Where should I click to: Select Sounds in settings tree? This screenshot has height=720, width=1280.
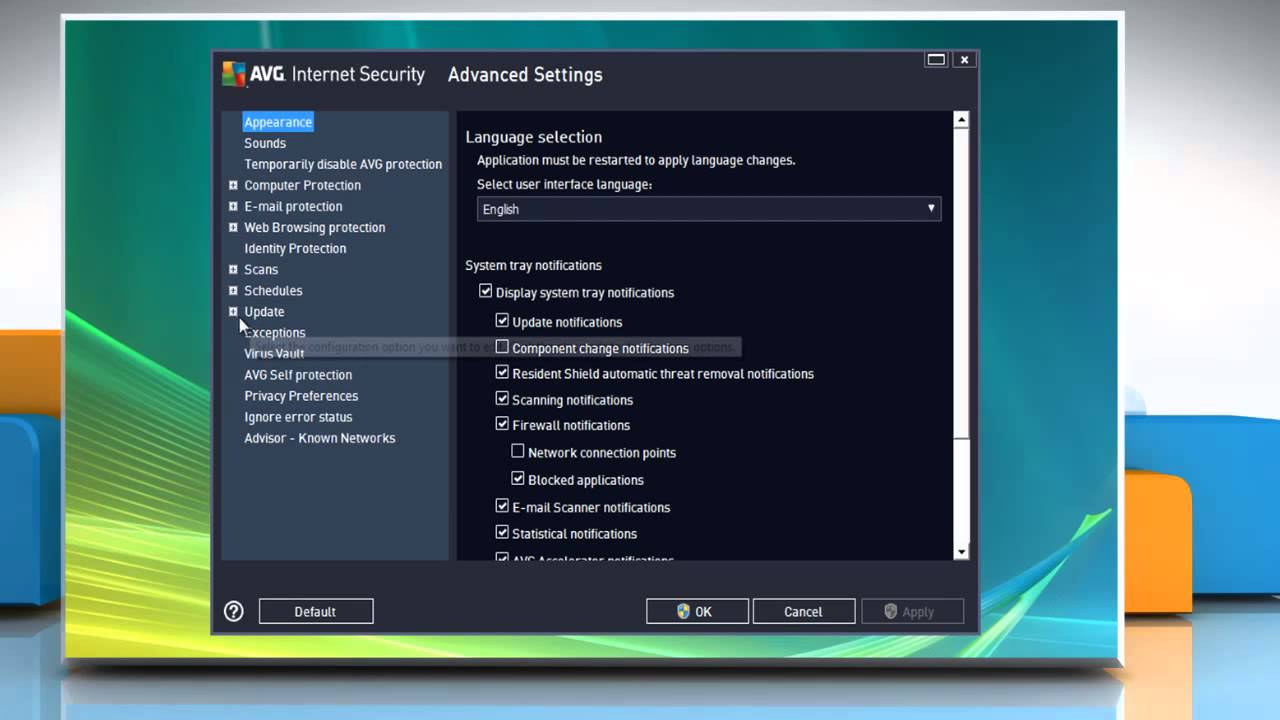pyautogui.click(x=265, y=143)
